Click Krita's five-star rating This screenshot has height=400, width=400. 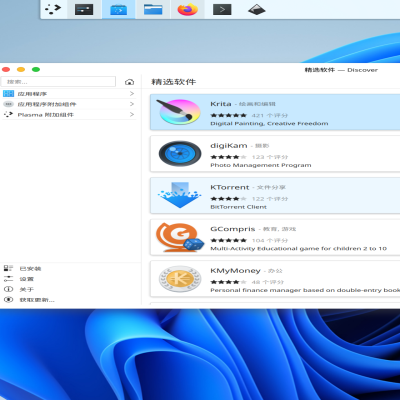click(x=228, y=115)
